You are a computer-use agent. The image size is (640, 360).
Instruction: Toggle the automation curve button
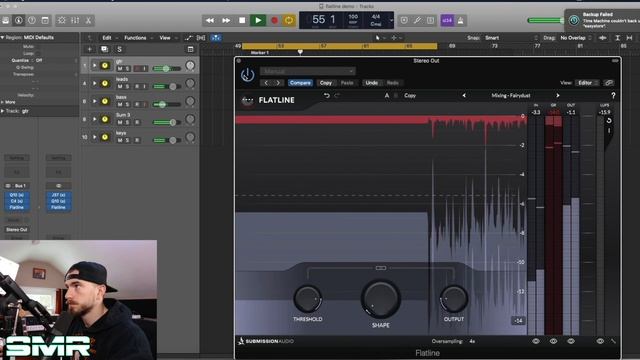pyautogui.click(x=188, y=38)
